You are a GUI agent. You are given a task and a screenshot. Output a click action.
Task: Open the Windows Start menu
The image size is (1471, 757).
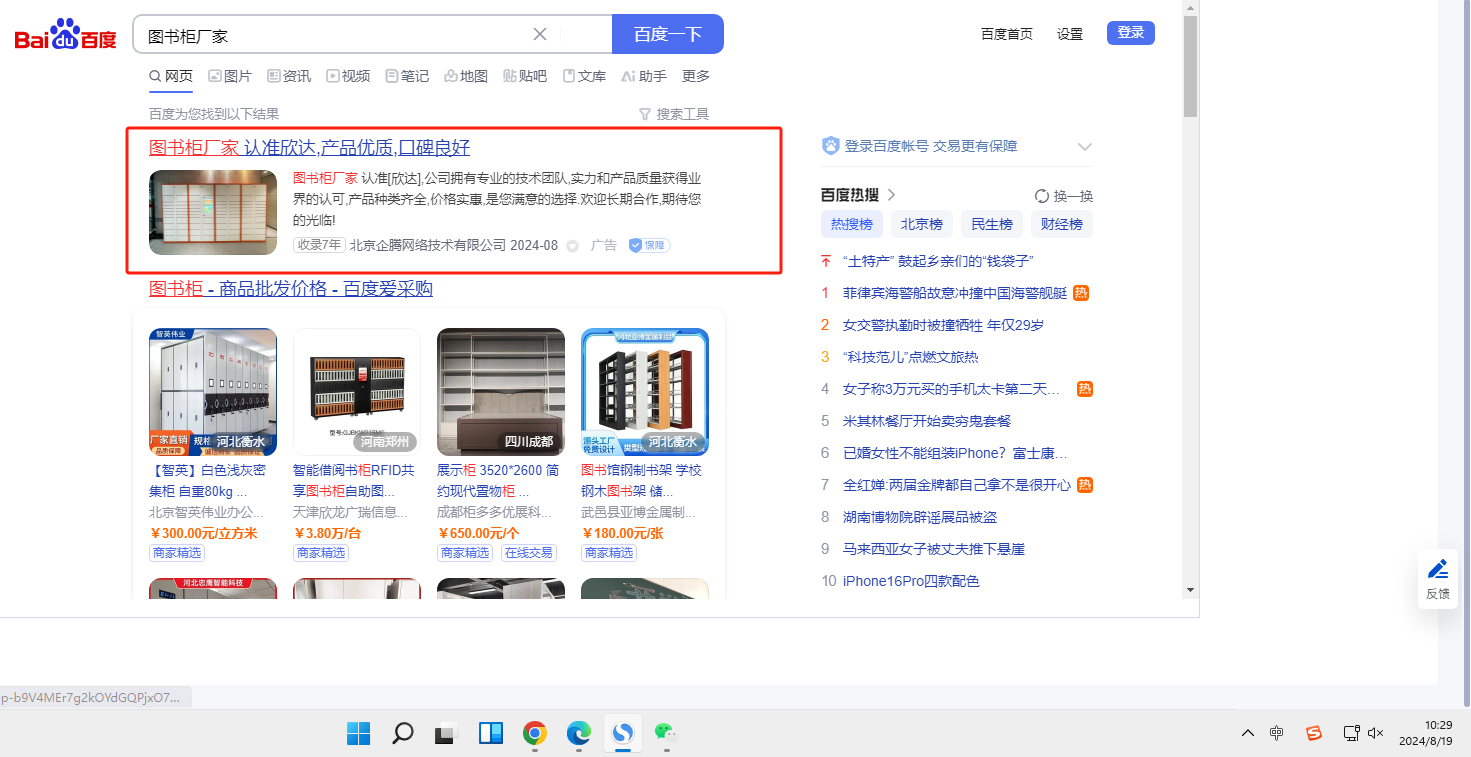(359, 734)
